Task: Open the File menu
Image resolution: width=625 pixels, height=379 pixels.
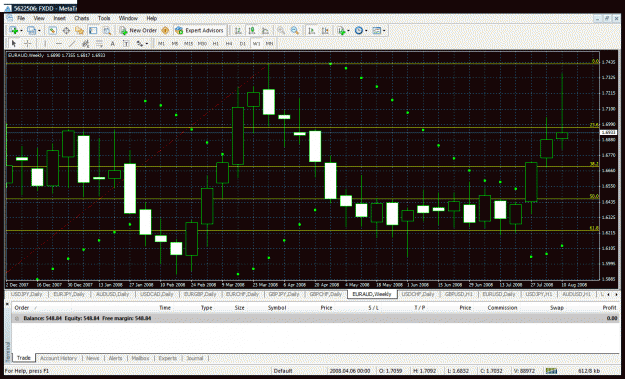Action: click(21, 18)
